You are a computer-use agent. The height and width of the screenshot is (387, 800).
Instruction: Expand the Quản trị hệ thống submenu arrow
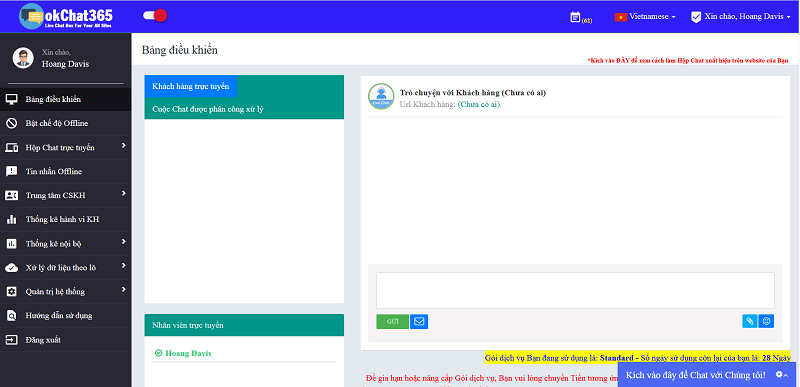(x=123, y=290)
